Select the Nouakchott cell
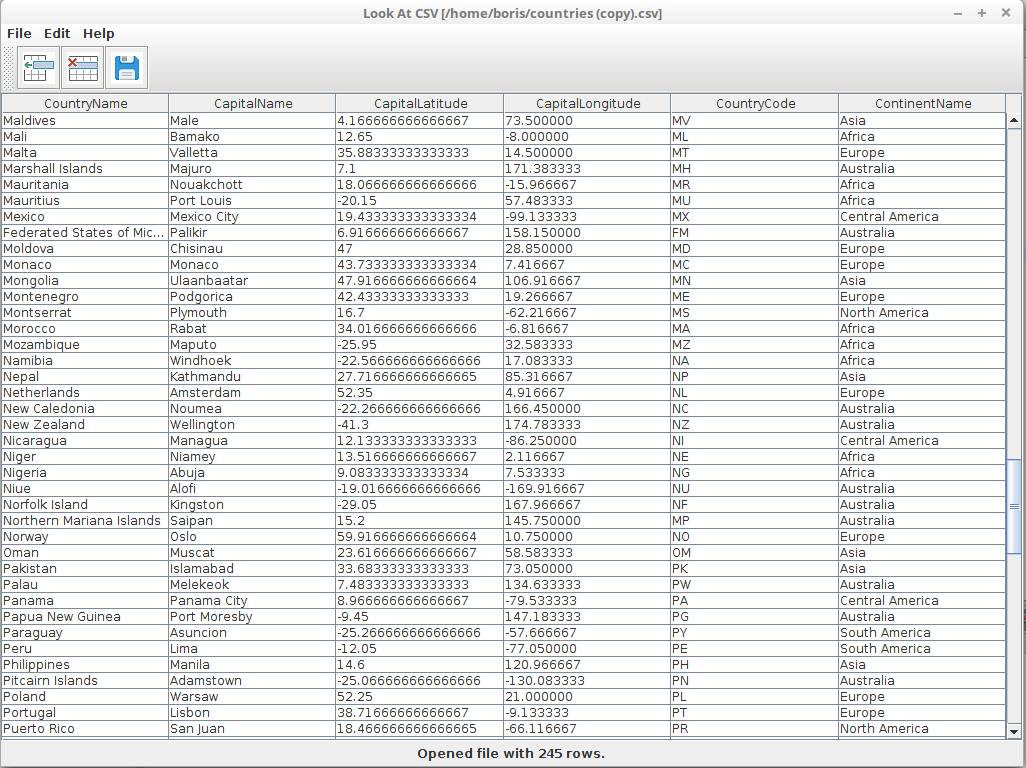Viewport: 1026px width, 768px height. [253, 184]
